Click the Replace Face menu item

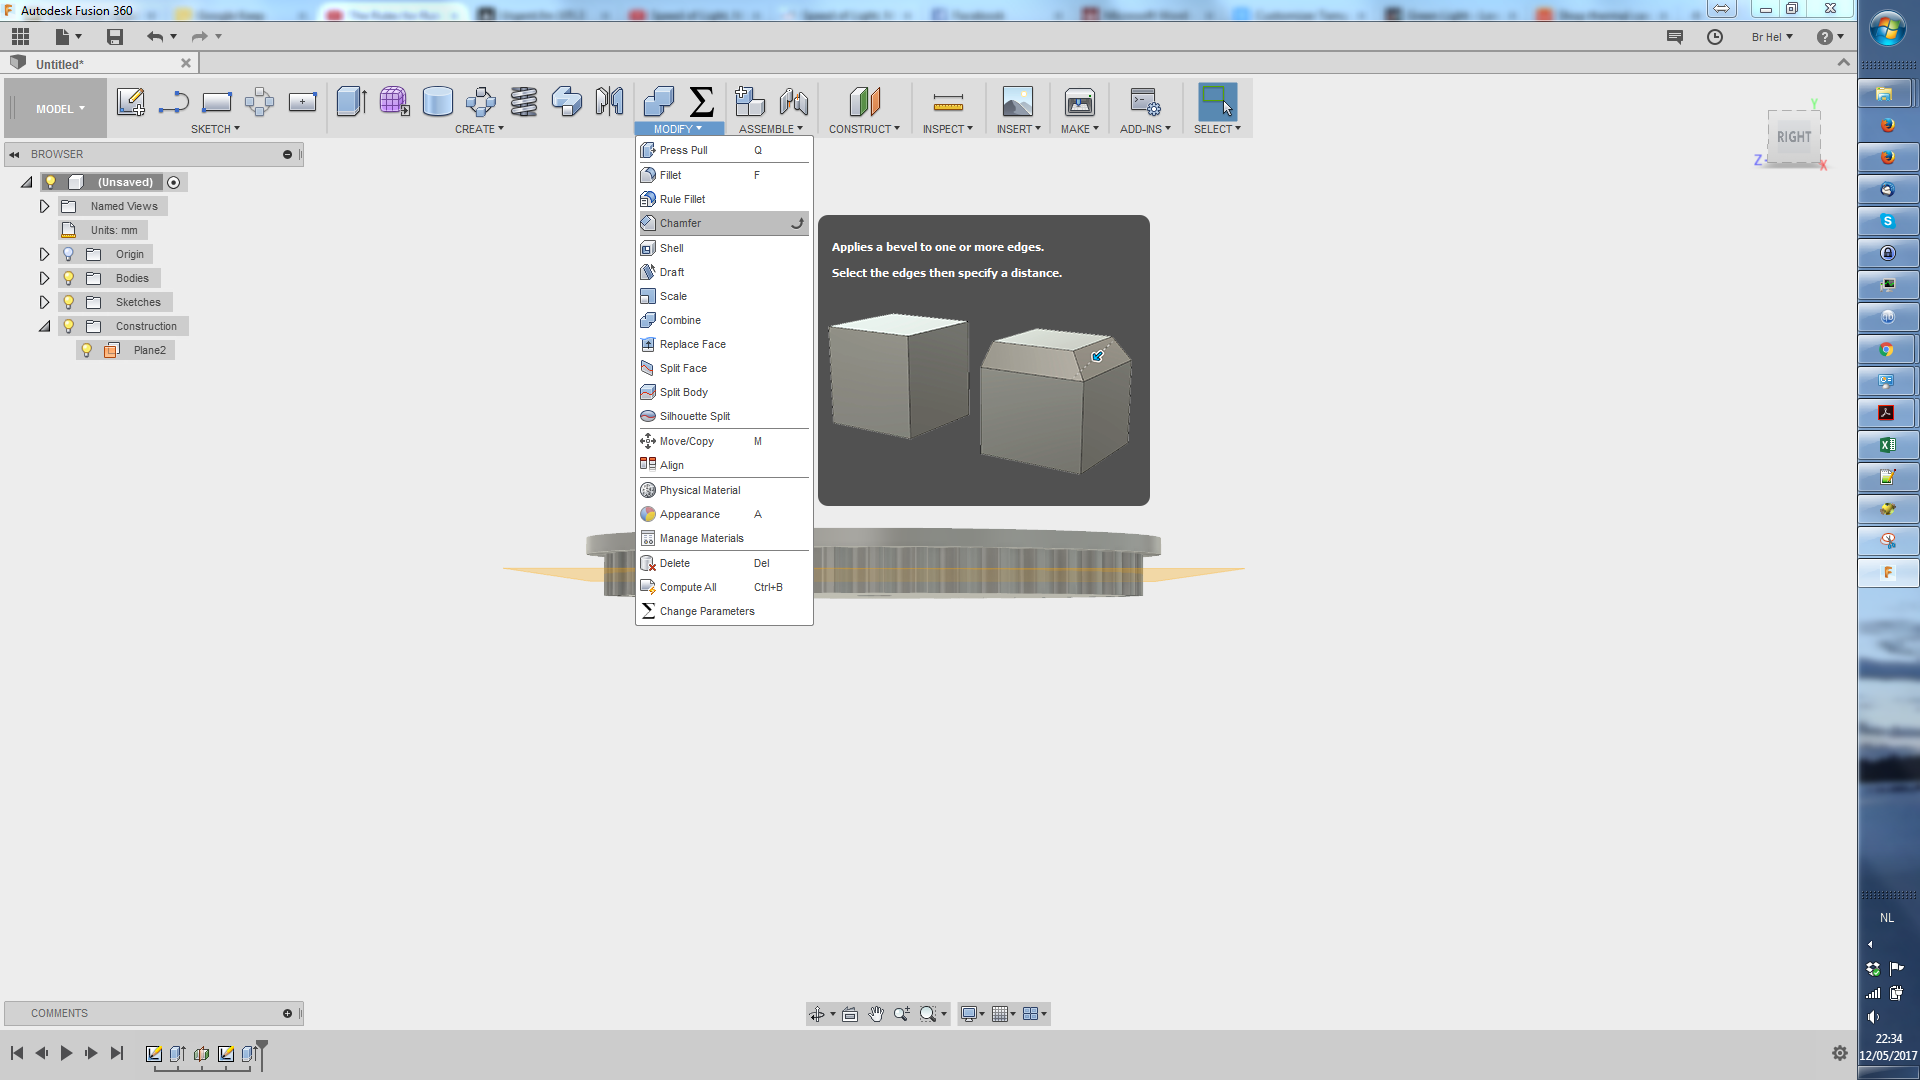tap(692, 344)
